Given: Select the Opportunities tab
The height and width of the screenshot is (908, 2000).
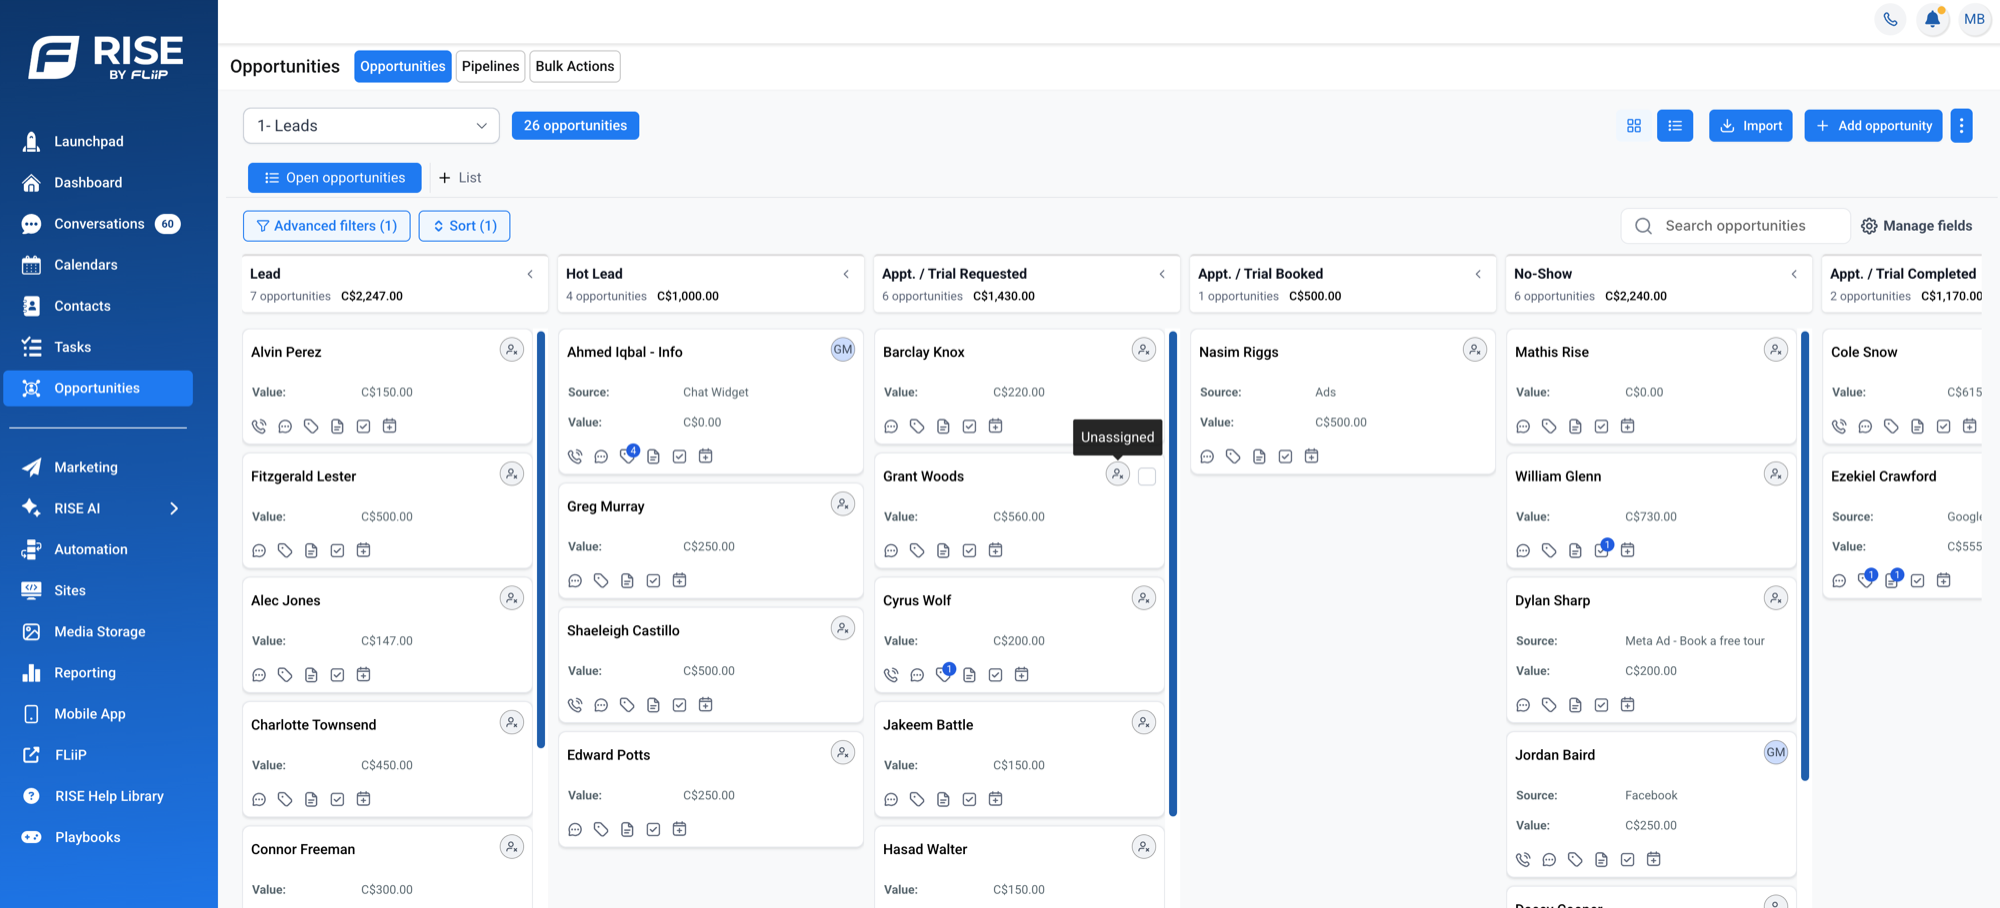Looking at the screenshot, I should 403,66.
